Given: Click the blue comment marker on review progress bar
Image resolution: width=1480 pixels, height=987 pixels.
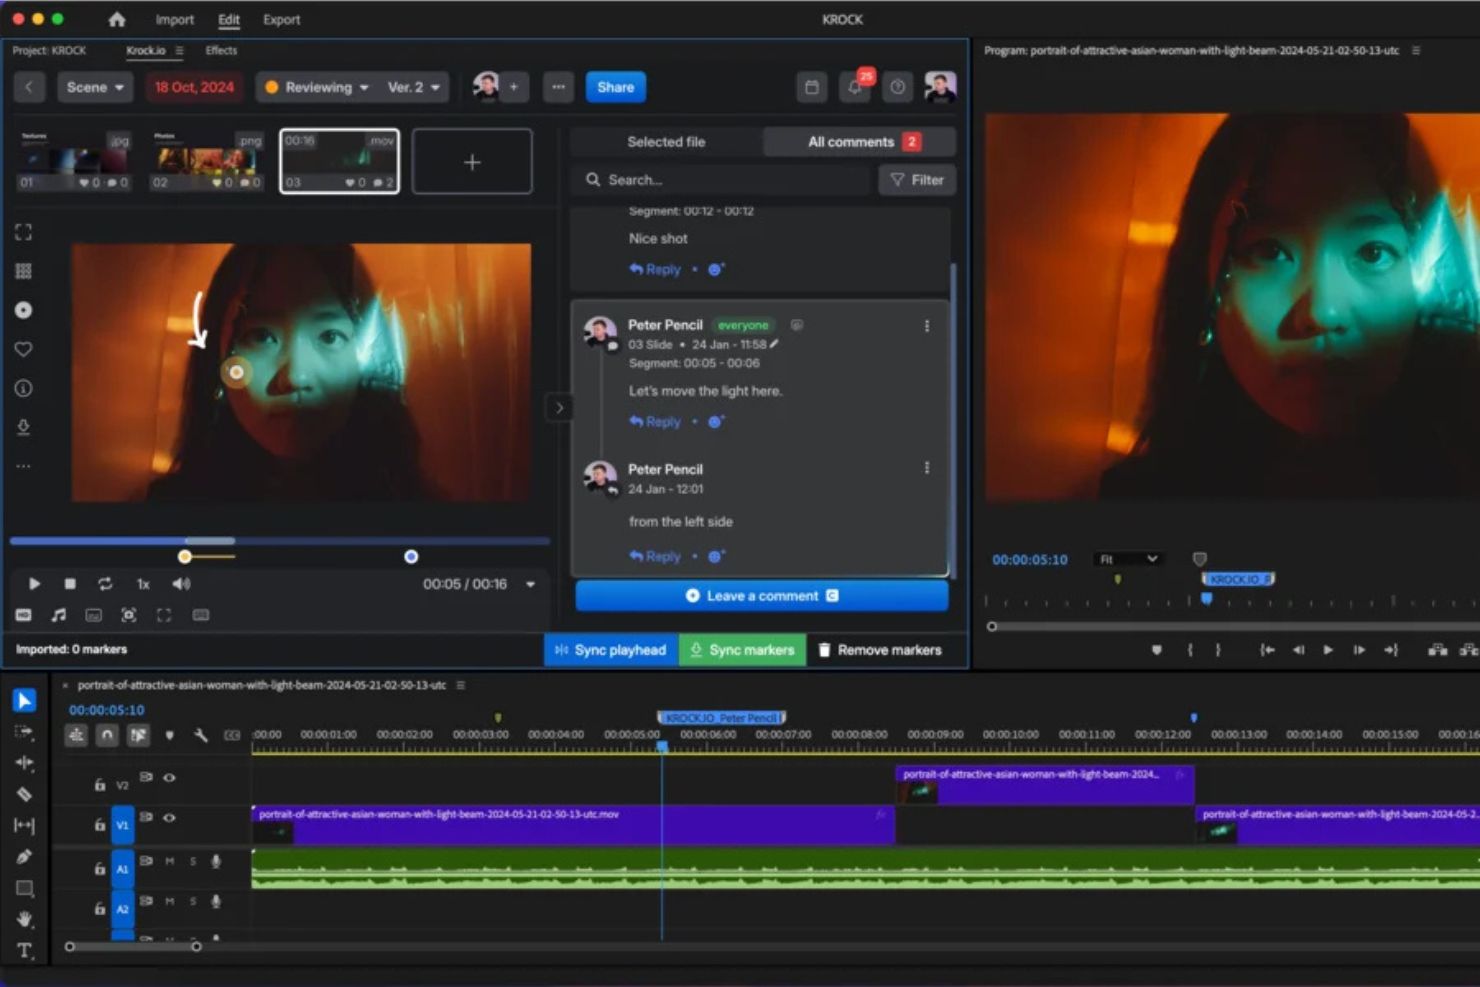Looking at the screenshot, I should point(411,557).
